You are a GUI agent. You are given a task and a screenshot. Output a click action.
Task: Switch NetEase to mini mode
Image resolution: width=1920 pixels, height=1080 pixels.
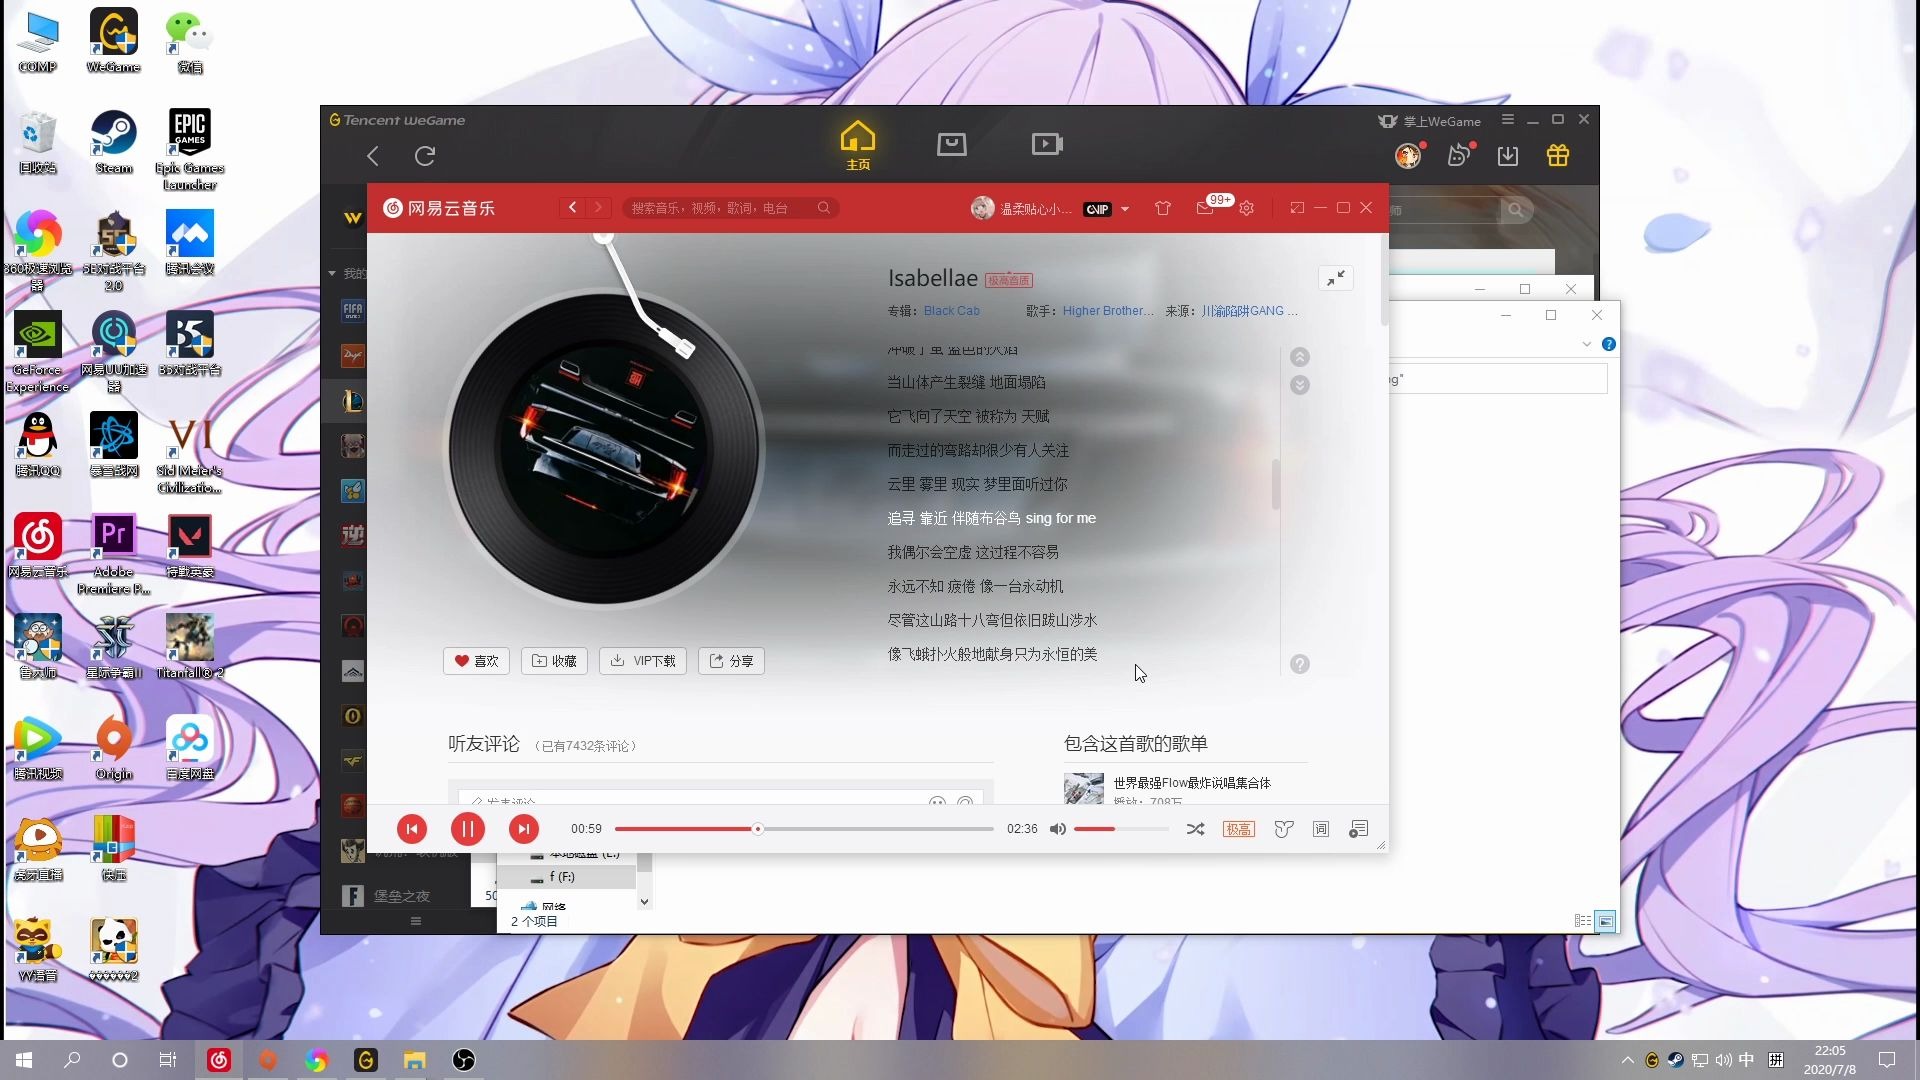point(1297,208)
